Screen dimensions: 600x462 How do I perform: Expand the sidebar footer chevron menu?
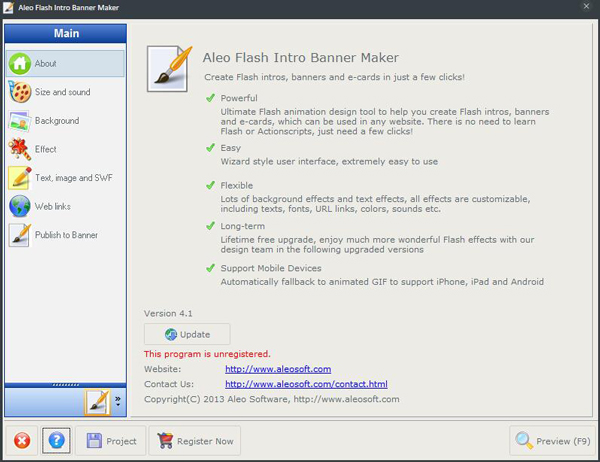click(118, 402)
